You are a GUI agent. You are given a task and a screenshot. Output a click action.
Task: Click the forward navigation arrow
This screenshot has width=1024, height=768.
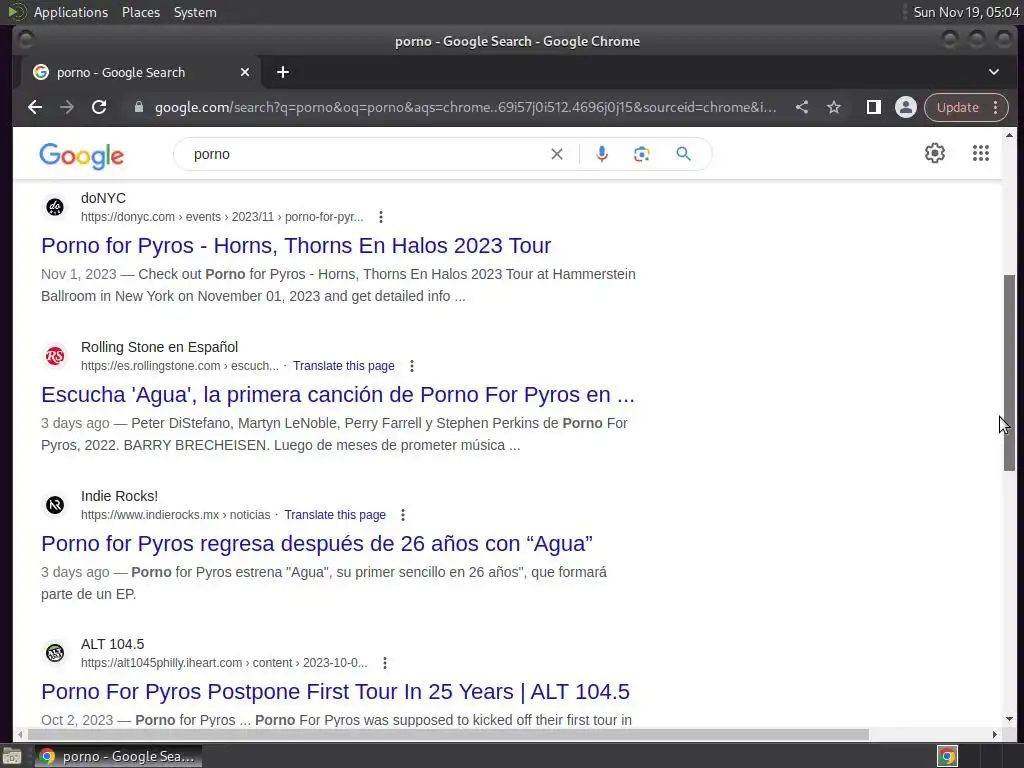67,107
